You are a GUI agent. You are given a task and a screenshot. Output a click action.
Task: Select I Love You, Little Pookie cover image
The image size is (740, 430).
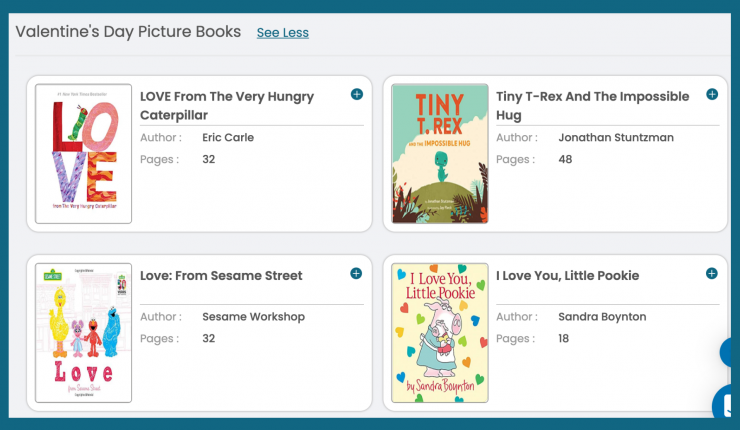(440, 333)
